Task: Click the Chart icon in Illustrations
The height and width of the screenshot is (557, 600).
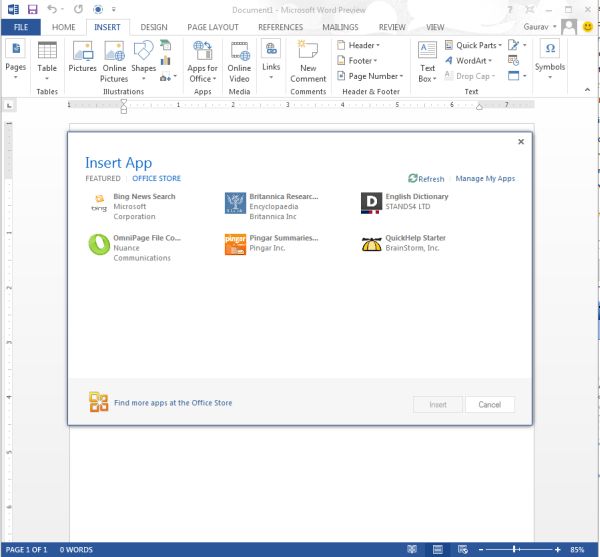Action: 165,60
